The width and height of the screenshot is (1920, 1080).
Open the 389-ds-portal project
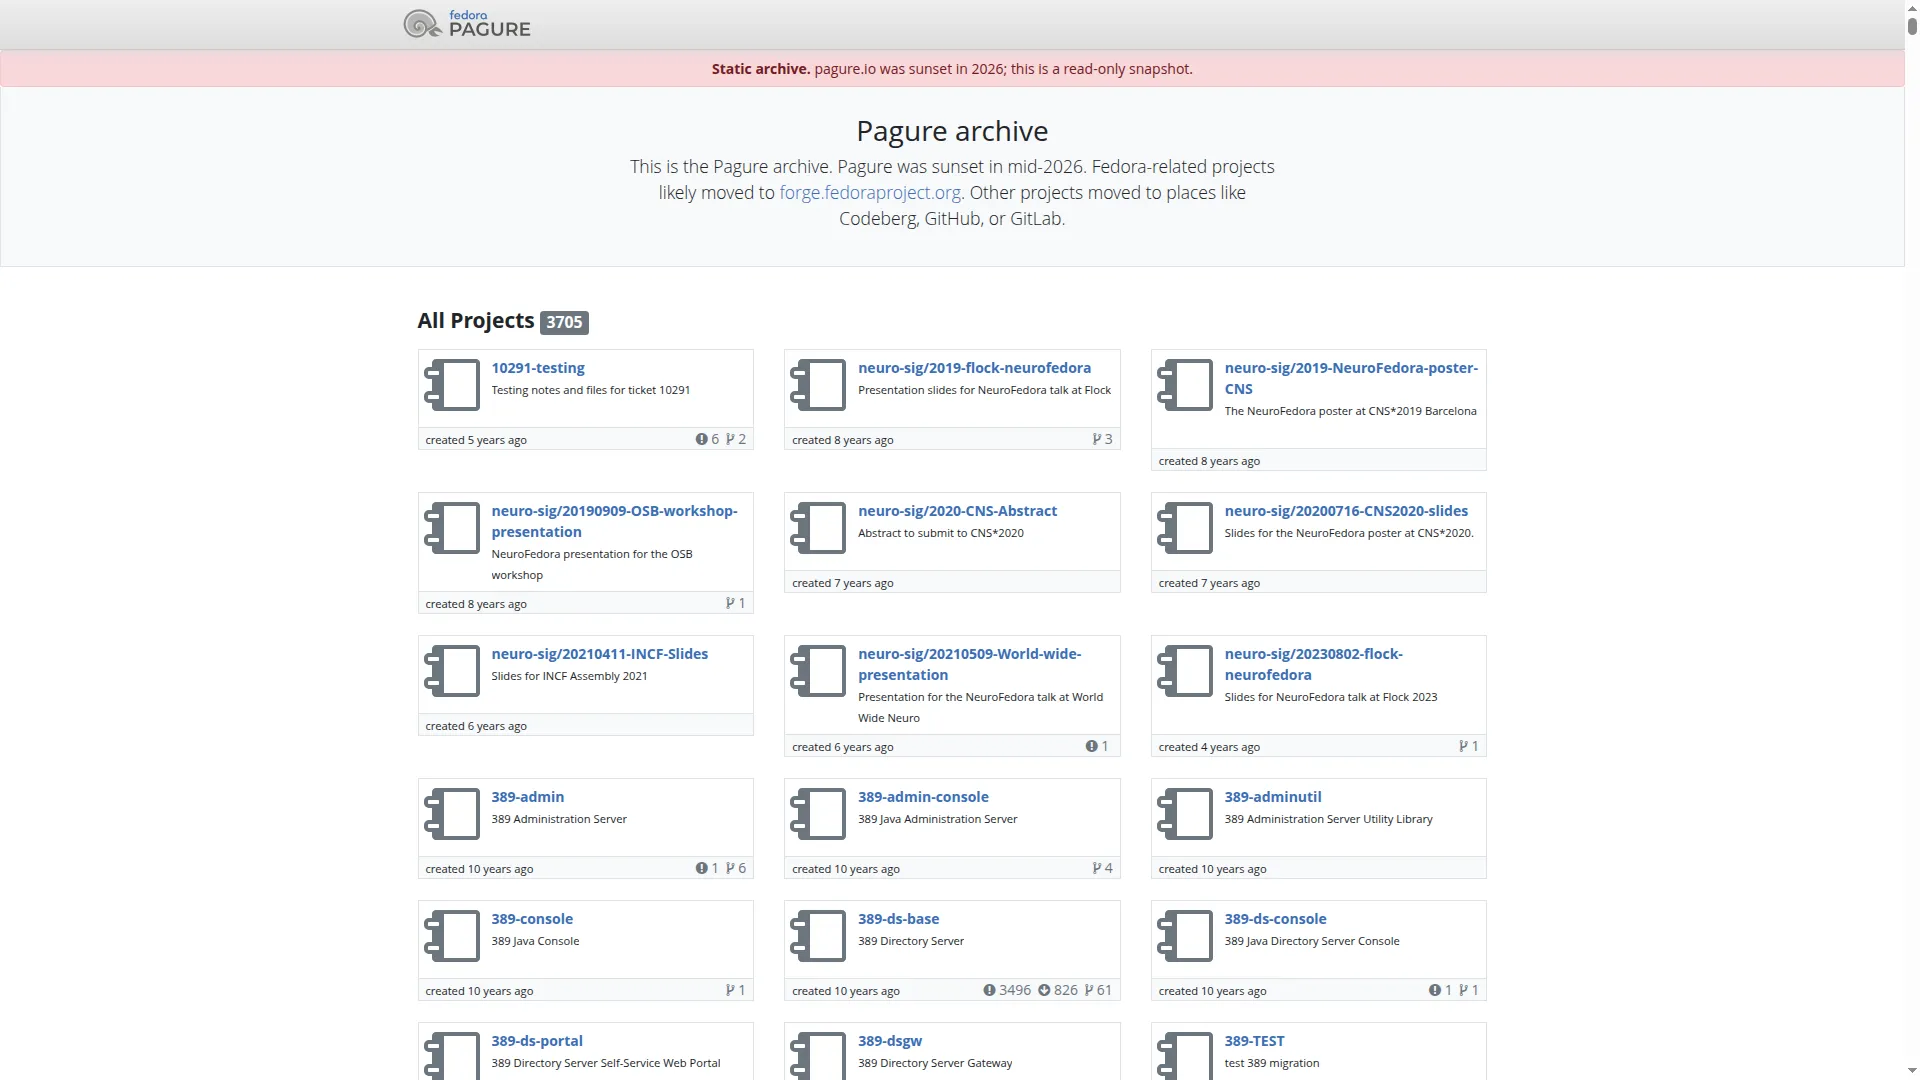(x=537, y=1041)
